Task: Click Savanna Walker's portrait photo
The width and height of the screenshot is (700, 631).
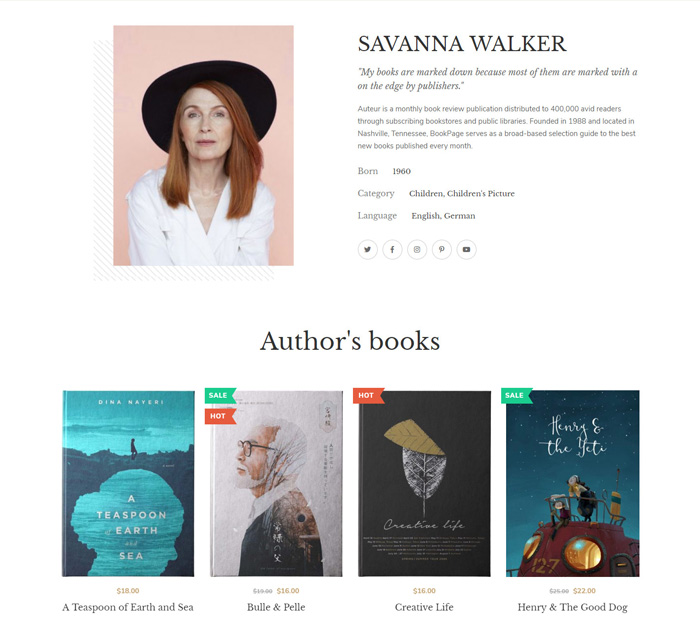Action: tap(204, 146)
